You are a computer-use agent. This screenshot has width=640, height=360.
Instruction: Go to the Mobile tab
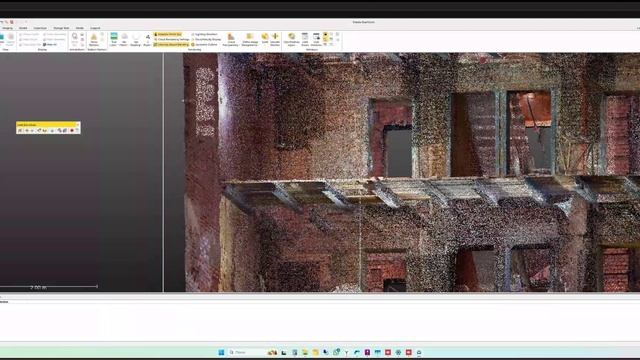click(80, 28)
